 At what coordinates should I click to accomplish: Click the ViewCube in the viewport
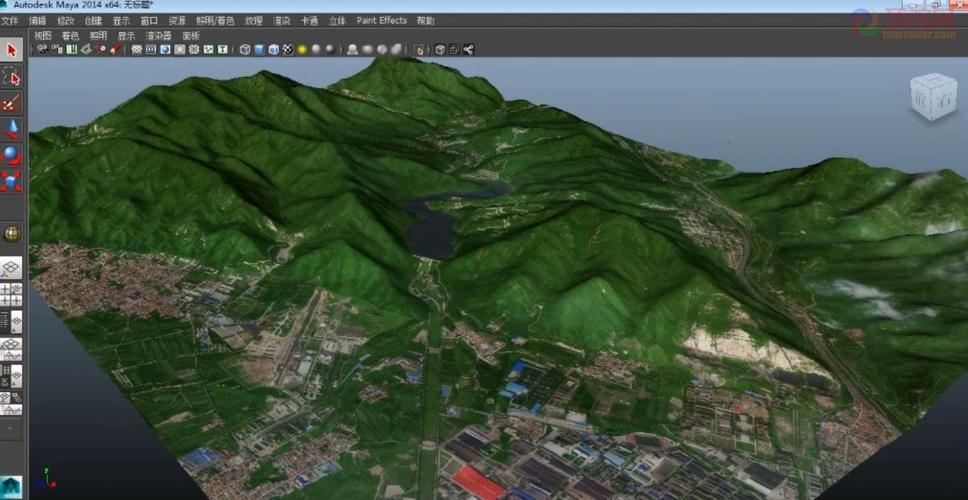932,97
